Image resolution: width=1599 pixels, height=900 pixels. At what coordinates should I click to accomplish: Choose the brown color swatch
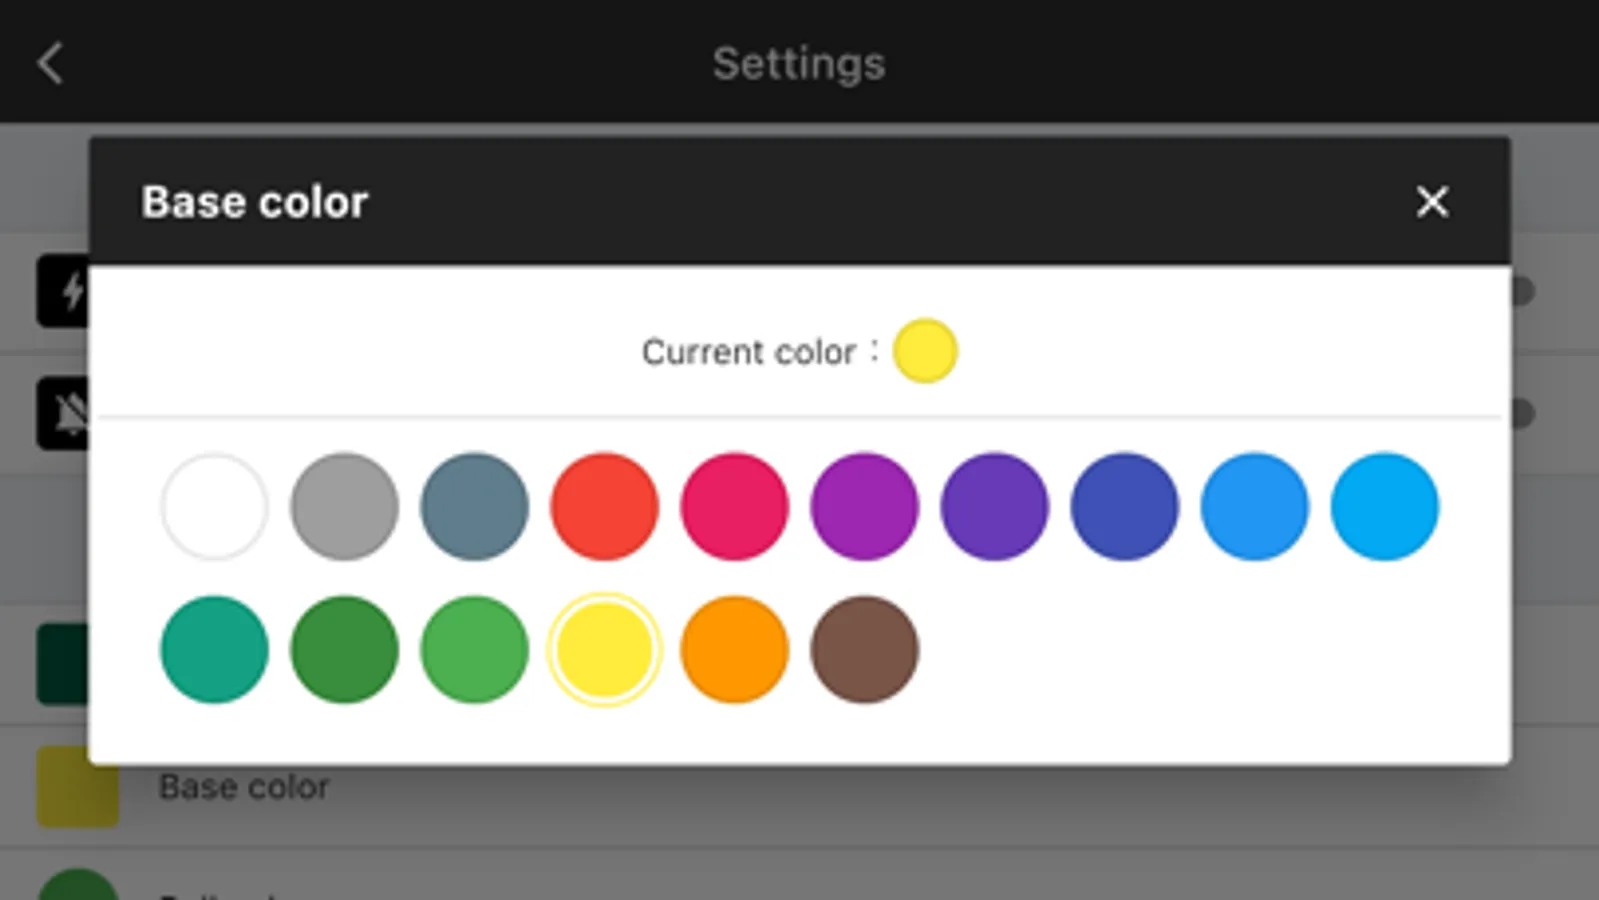[x=864, y=650]
